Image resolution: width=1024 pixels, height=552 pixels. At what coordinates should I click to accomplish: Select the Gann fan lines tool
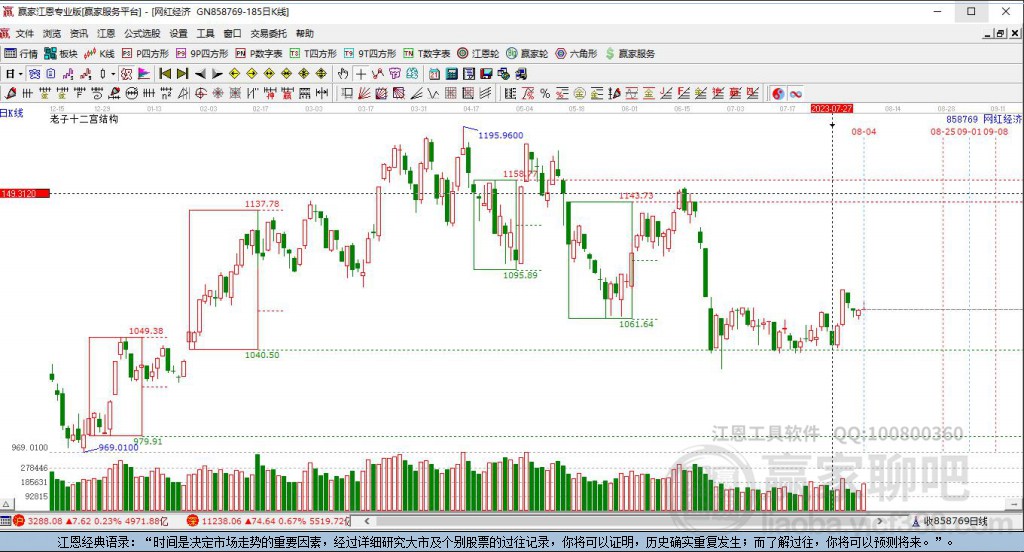click(364, 94)
